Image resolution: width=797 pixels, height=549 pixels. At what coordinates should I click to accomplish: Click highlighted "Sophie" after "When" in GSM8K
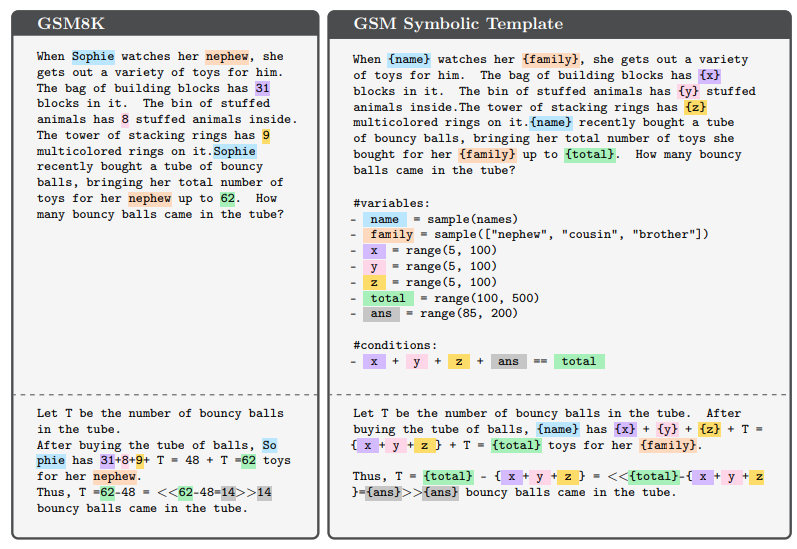coord(93,56)
